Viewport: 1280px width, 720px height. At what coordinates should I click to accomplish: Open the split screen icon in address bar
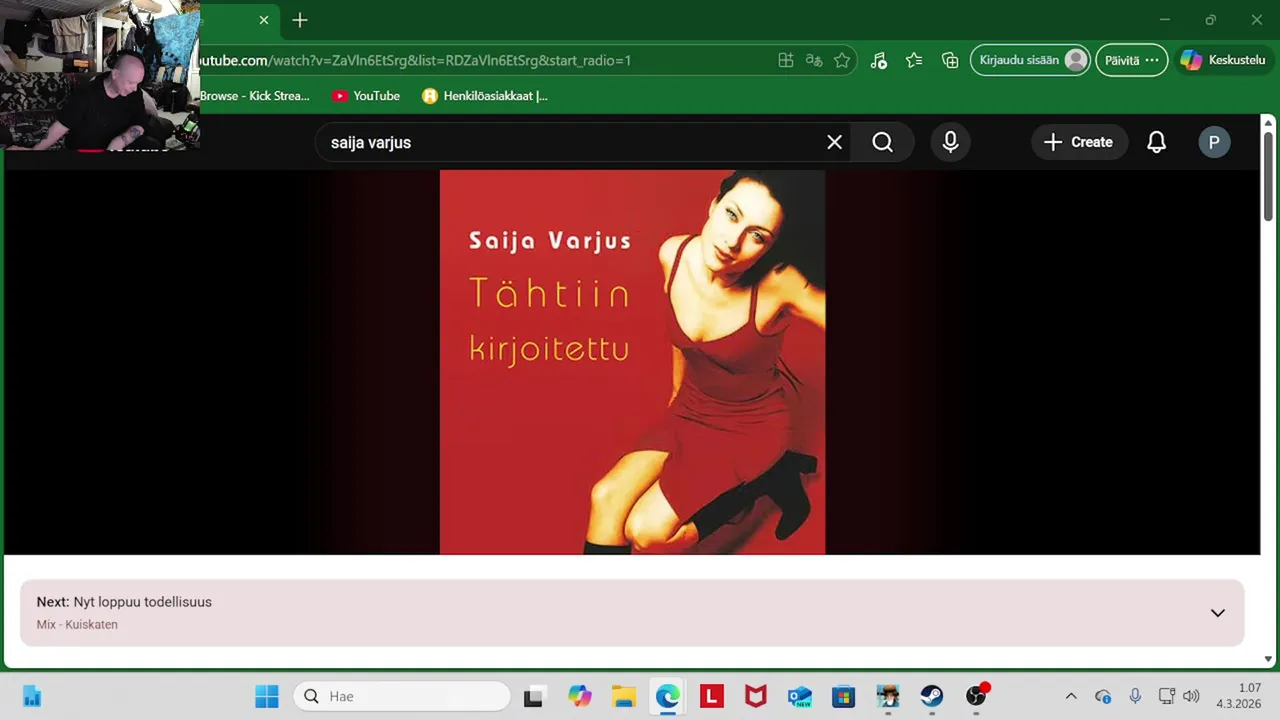click(786, 60)
